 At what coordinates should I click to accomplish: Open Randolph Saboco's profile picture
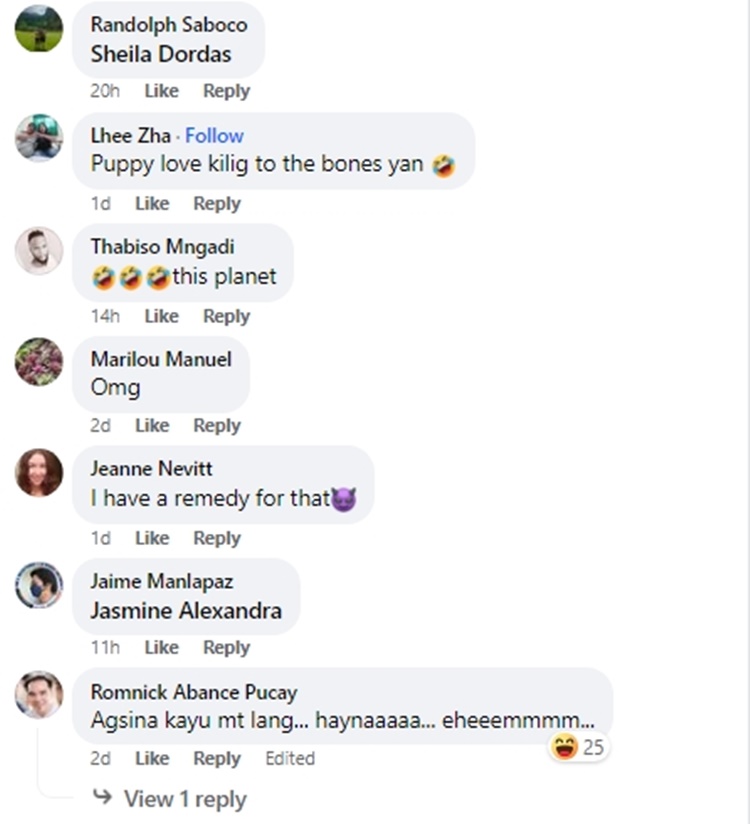(39, 27)
